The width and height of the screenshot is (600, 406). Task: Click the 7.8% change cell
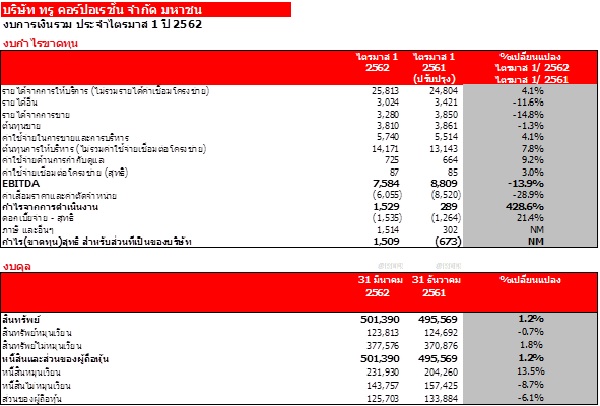tap(532, 148)
